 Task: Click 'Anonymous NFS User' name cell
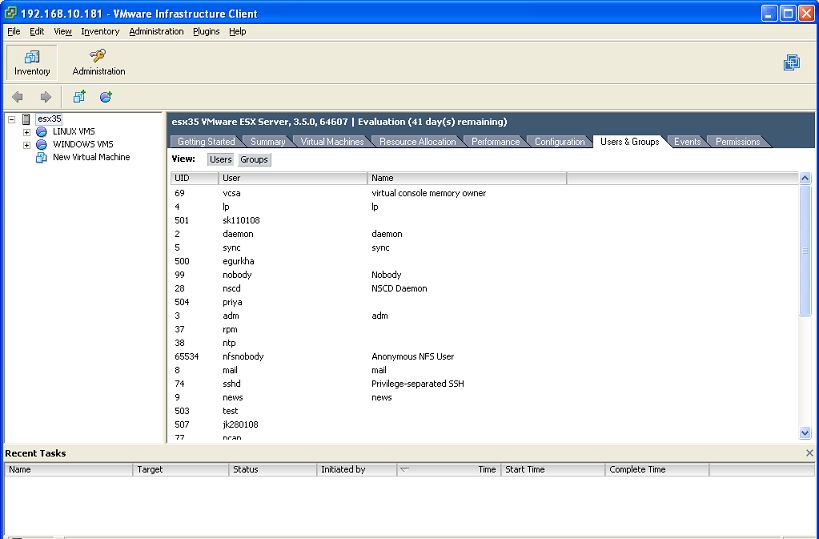pyautogui.click(x=413, y=357)
